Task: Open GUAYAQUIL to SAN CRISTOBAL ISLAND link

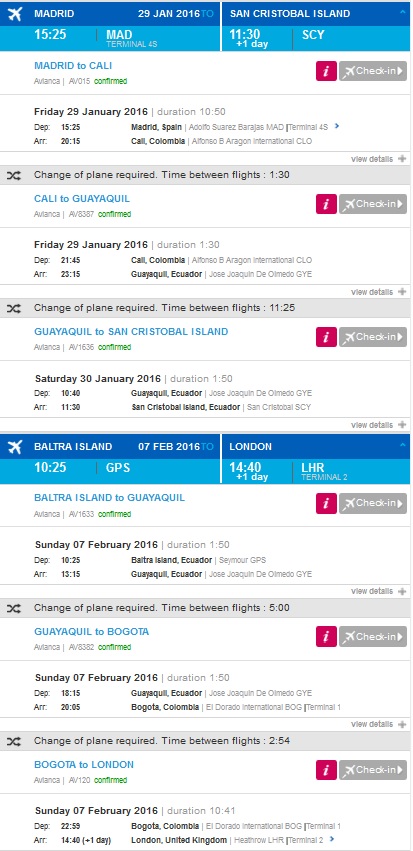Action: (x=131, y=332)
